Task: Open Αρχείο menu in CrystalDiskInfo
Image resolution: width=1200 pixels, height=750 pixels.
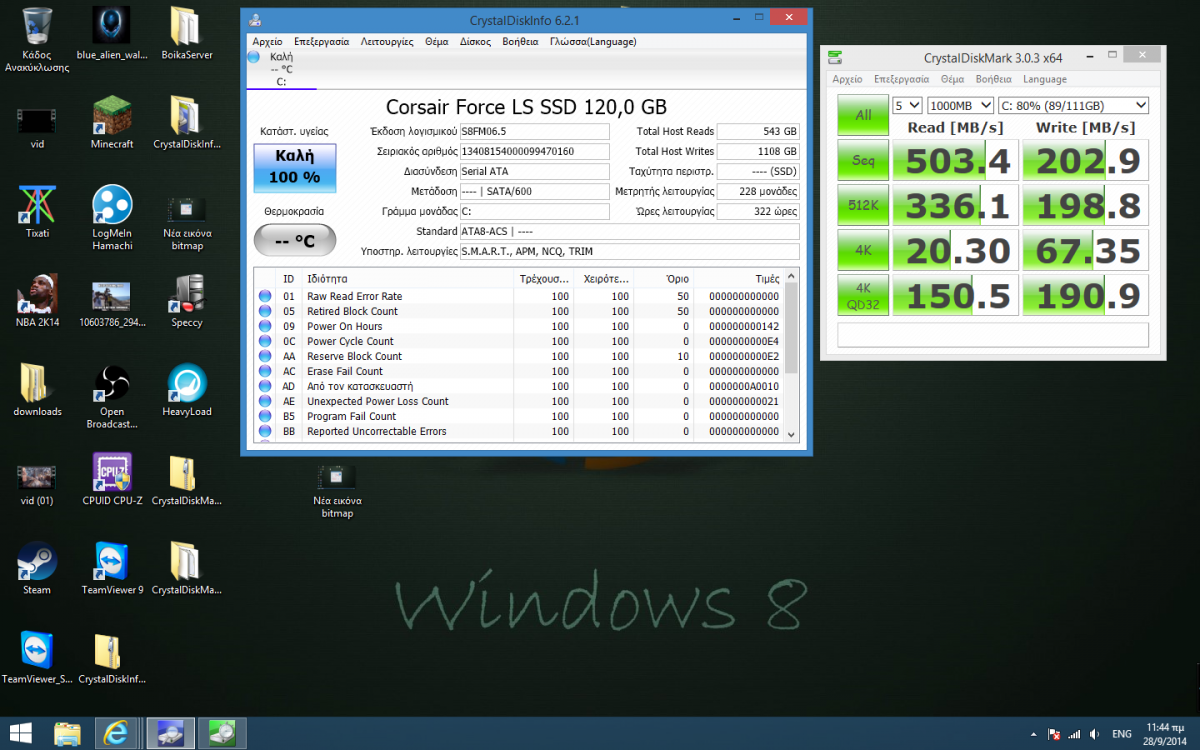Action: coord(267,42)
